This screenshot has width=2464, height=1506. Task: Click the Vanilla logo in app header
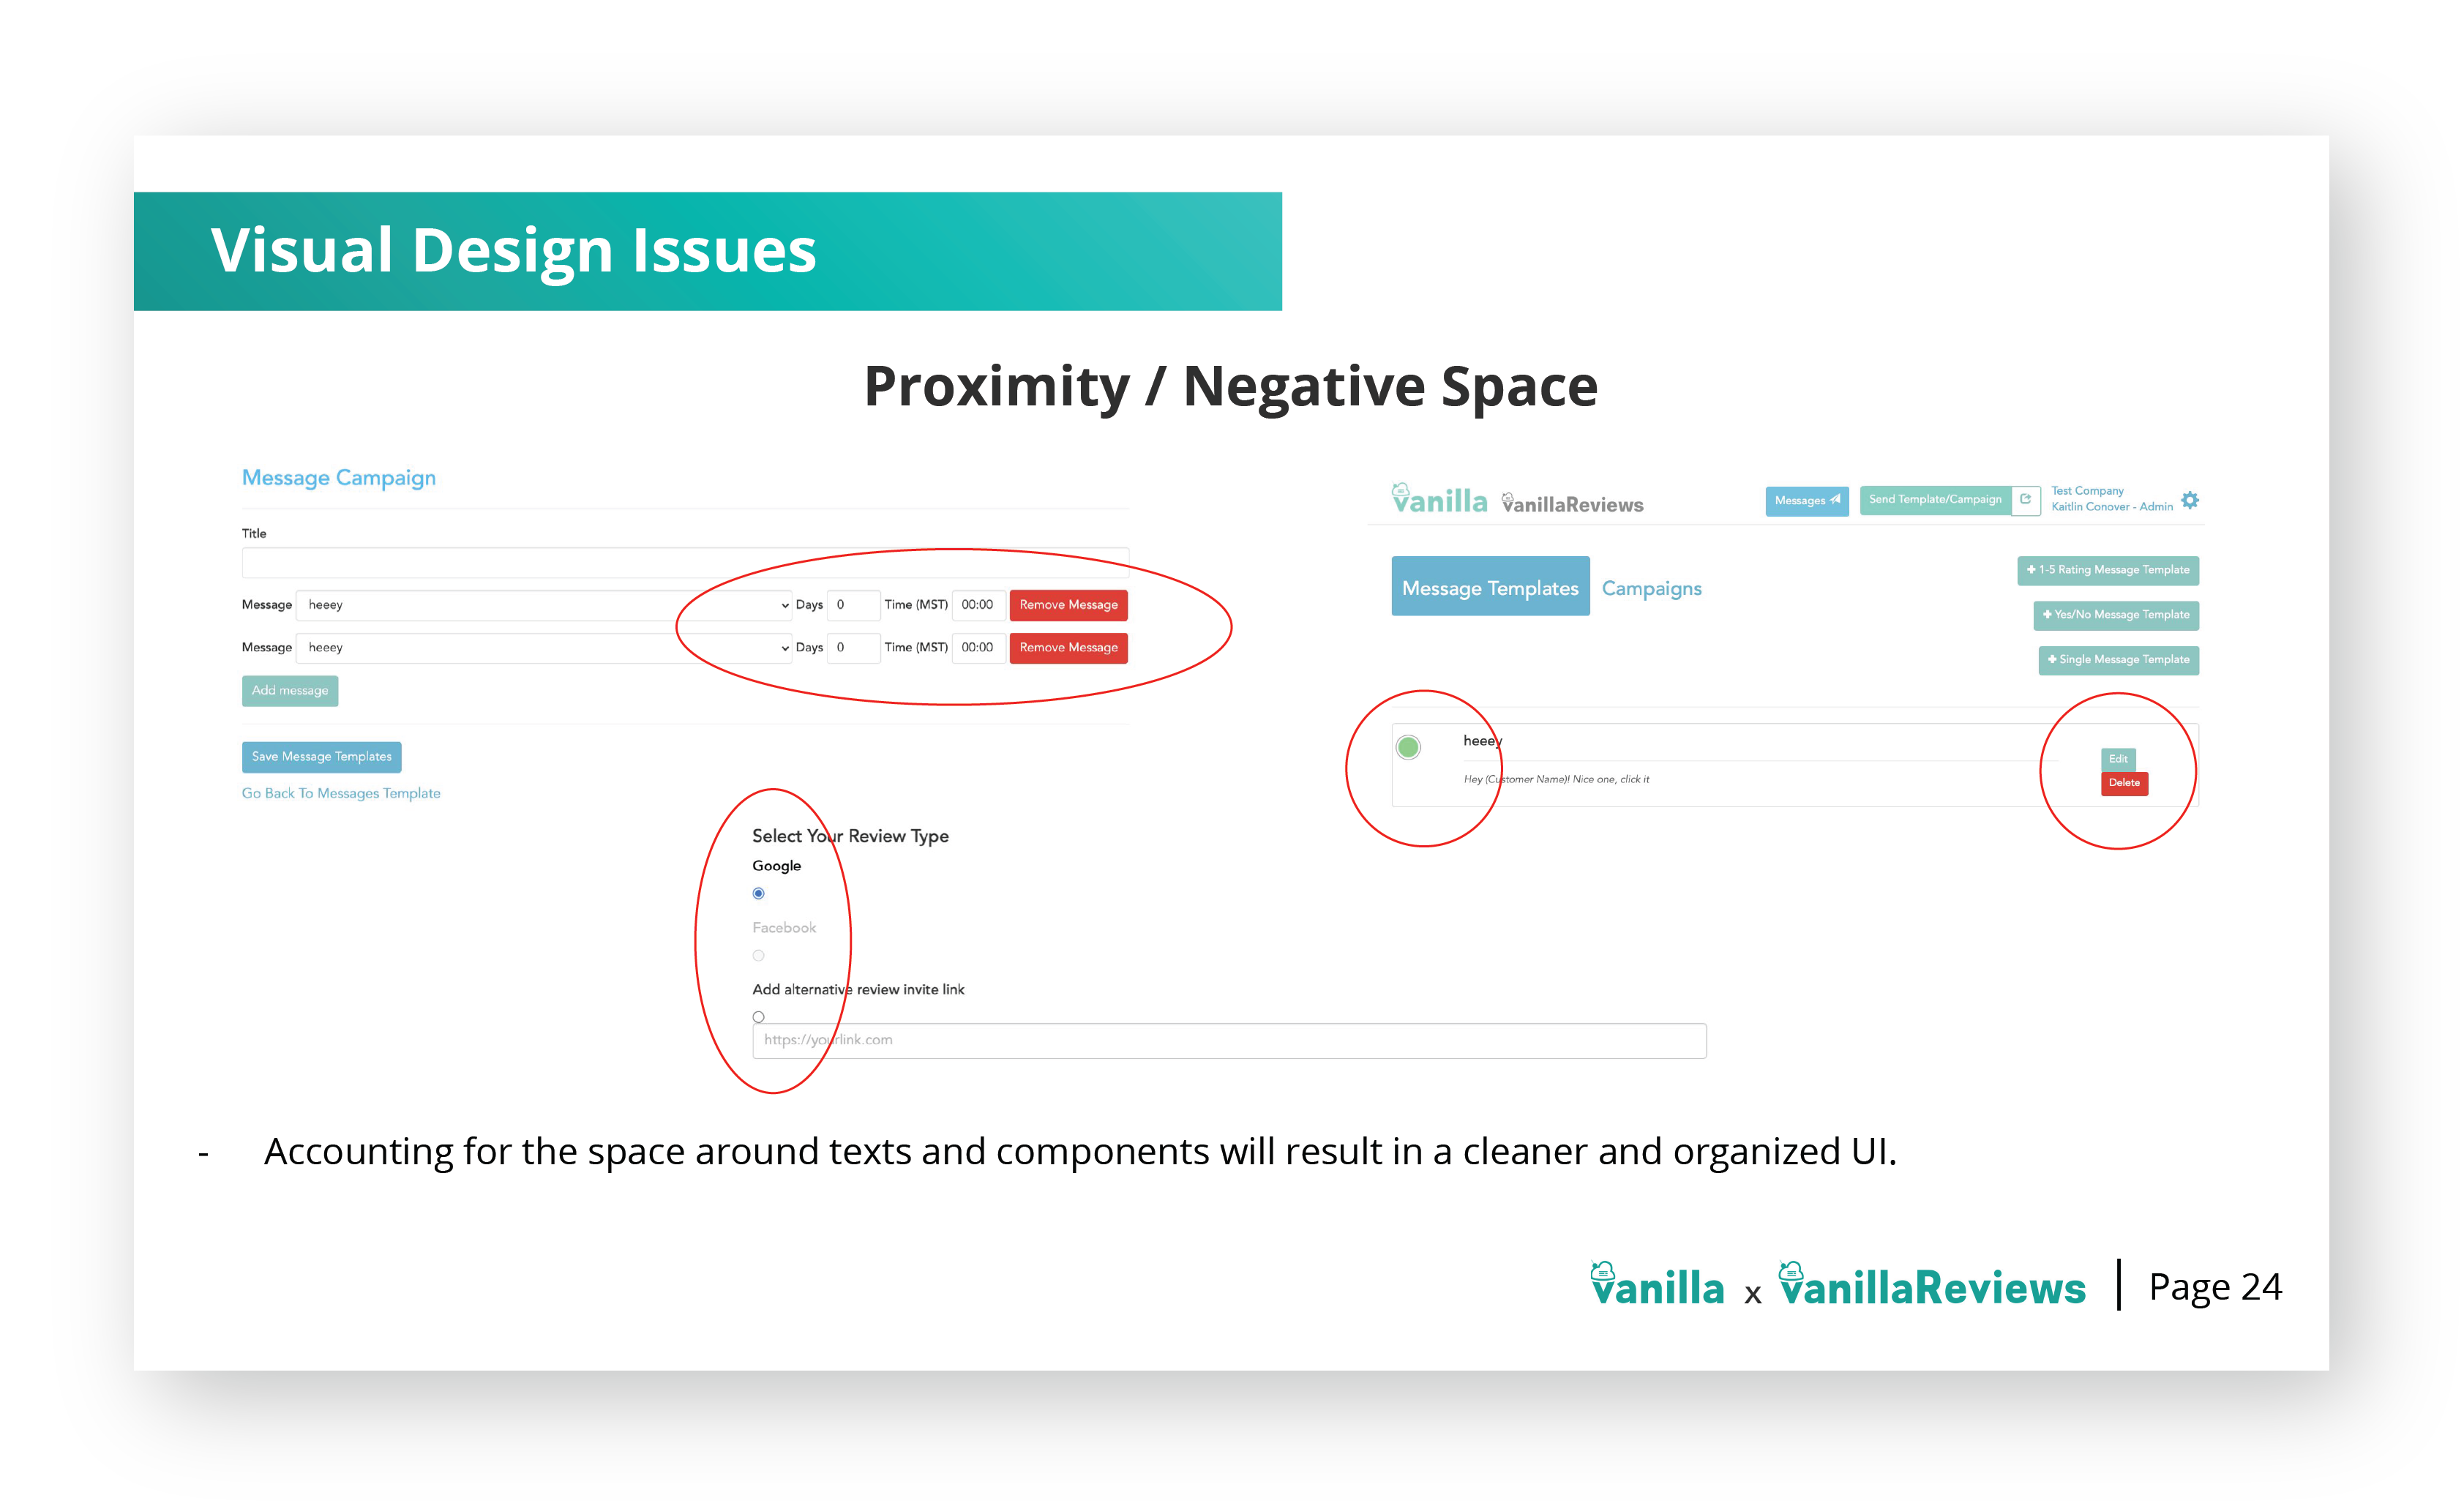[x=1439, y=499]
